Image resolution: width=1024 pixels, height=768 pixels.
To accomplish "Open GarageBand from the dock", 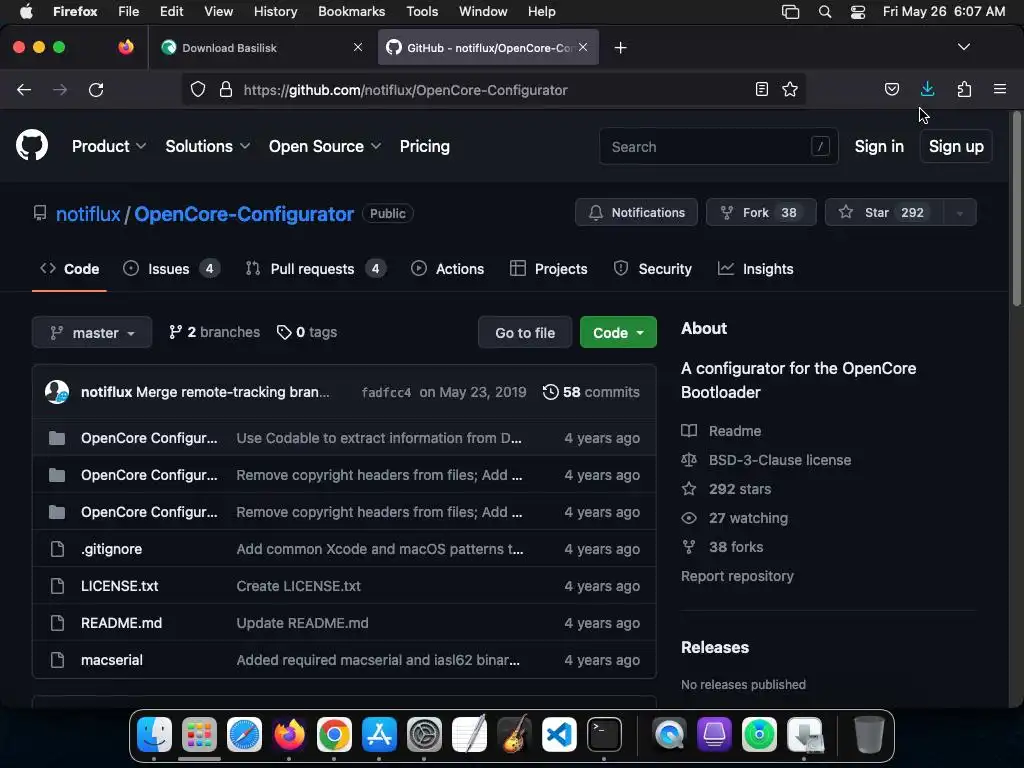I will [x=515, y=735].
